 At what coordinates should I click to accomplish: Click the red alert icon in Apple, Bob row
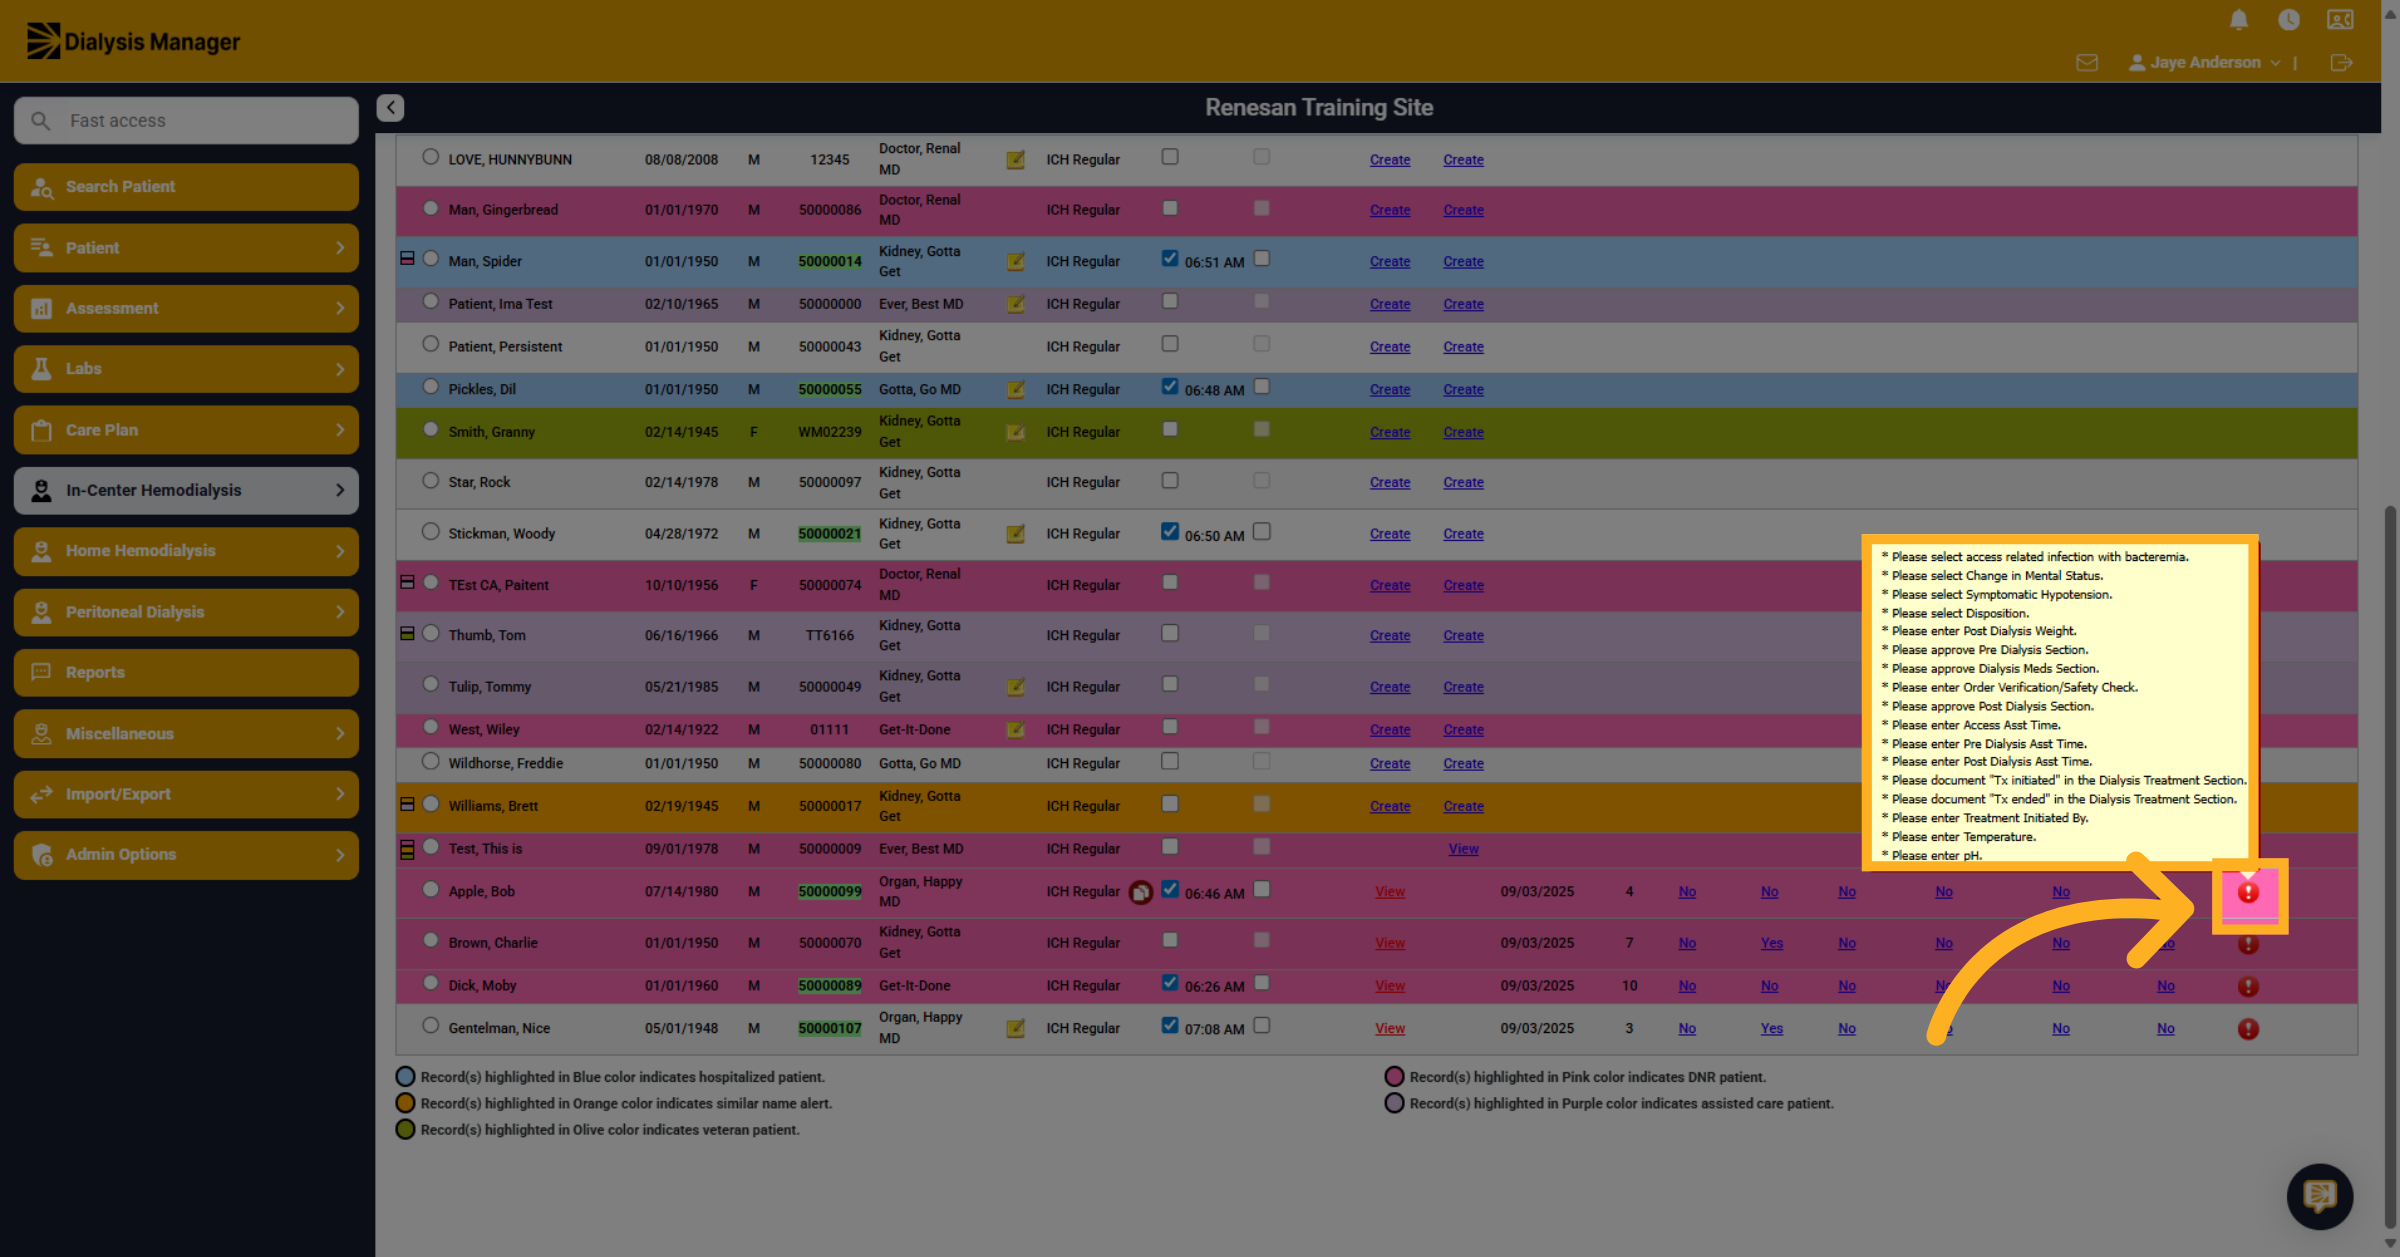[x=2248, y=892]
